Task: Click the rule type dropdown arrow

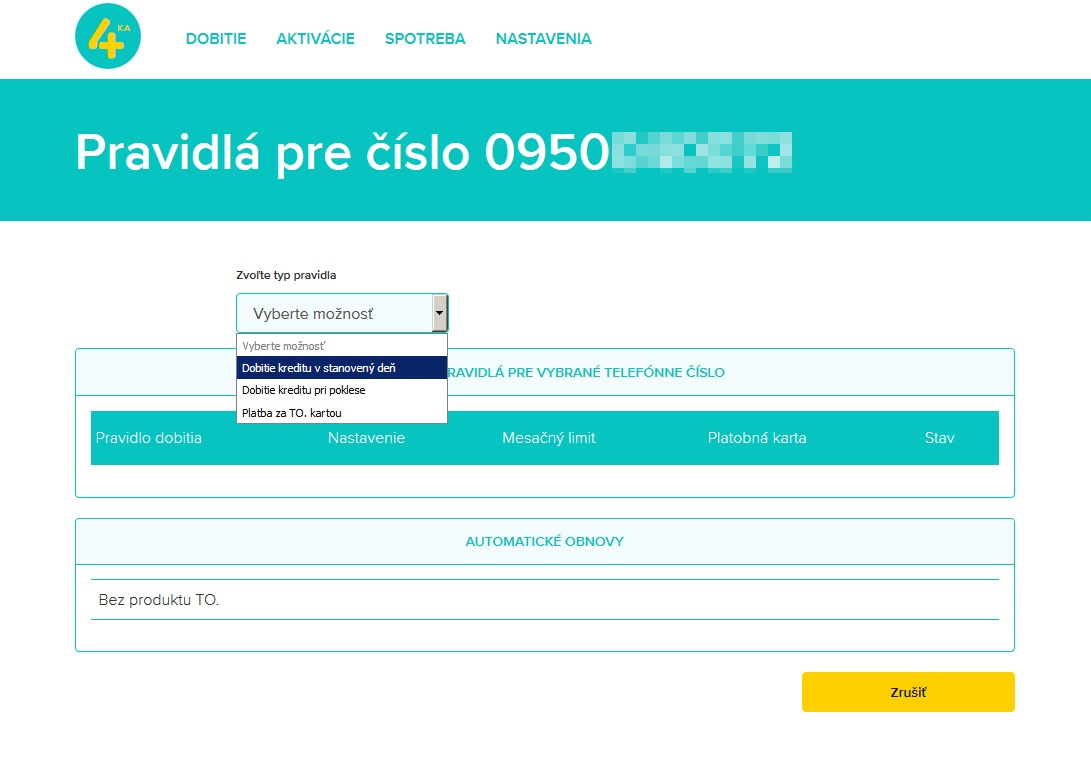Action: 439,313
